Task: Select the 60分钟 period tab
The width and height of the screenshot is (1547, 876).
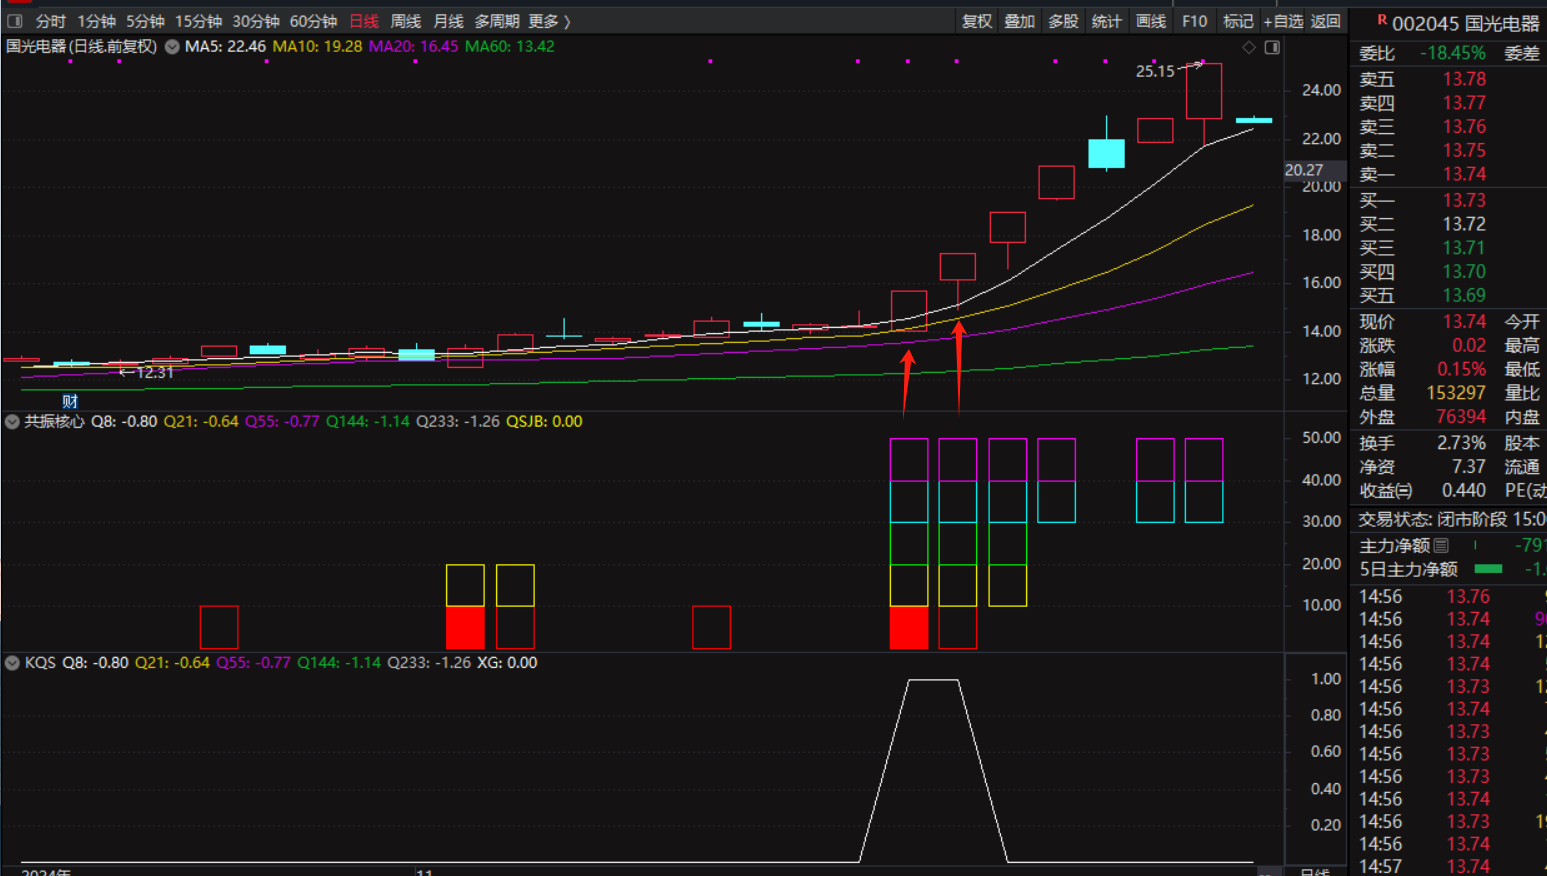Action: [313, 21]
